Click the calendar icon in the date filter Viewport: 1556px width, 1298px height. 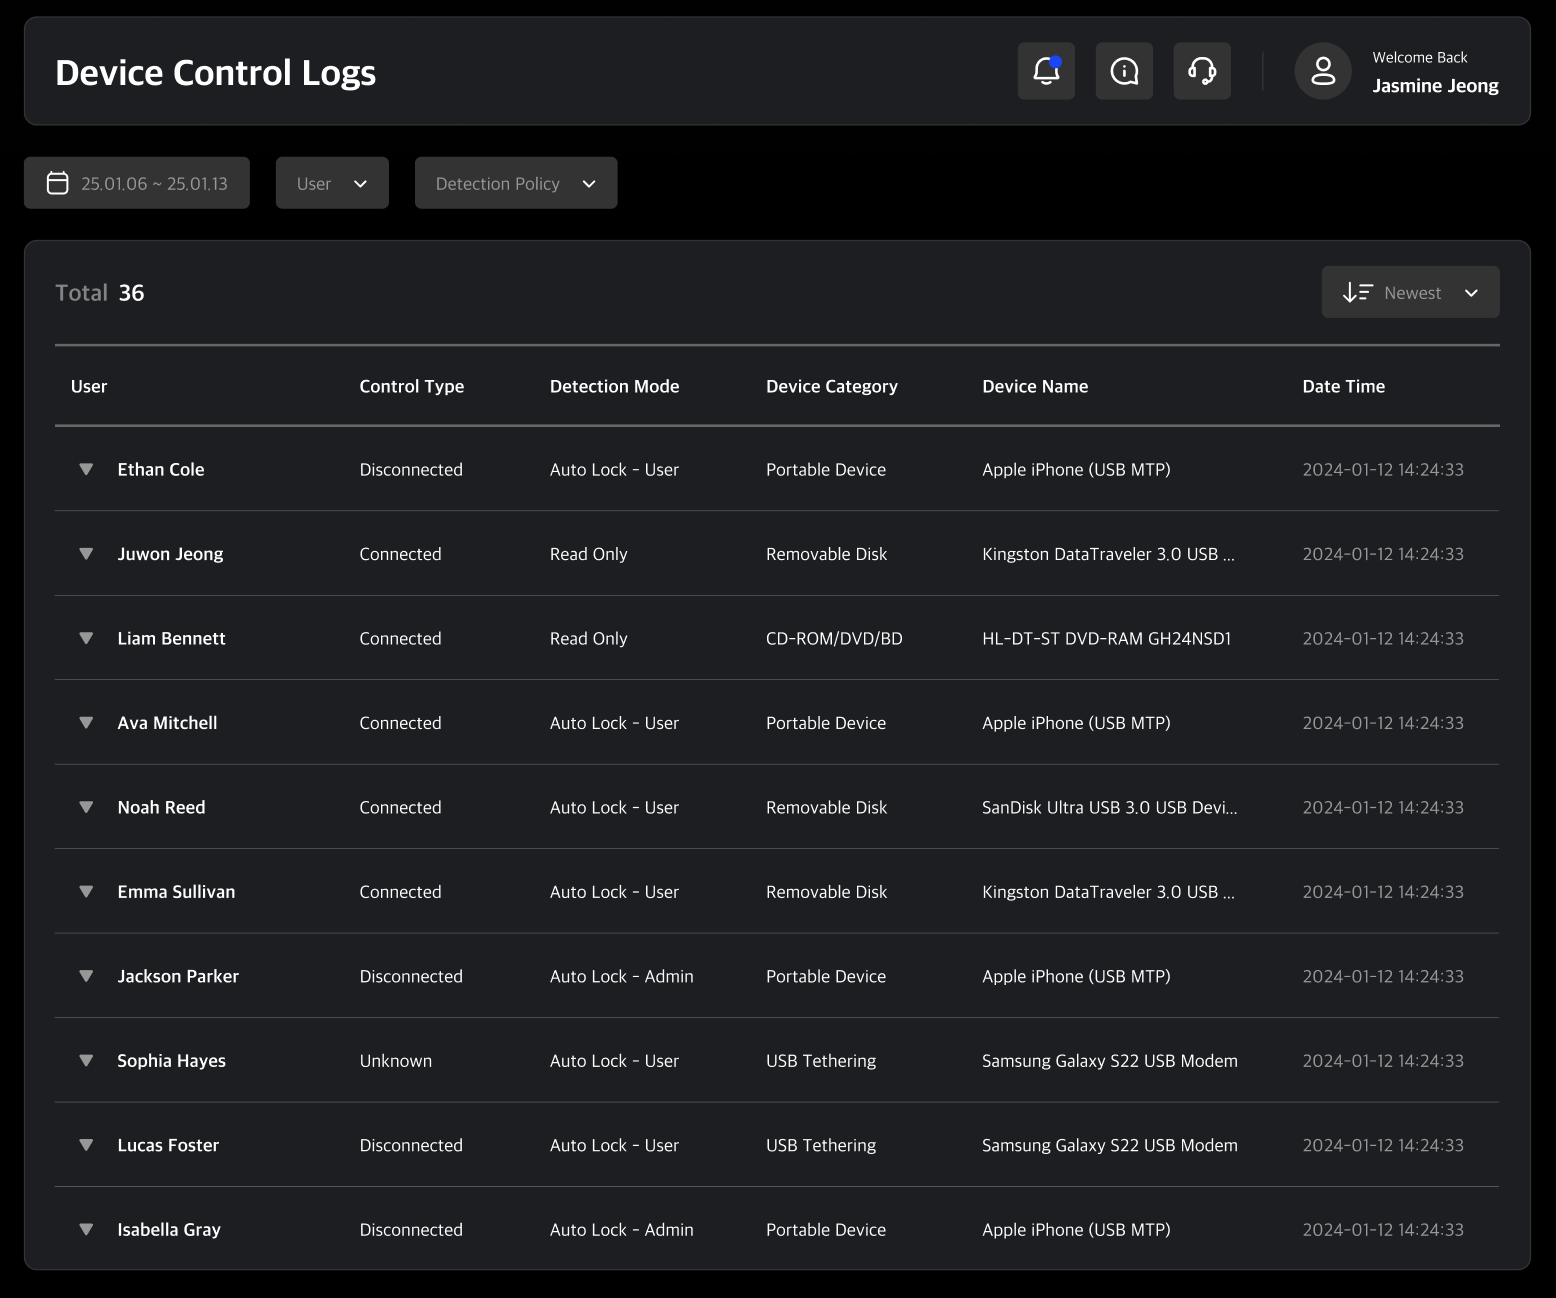point(58,183)
